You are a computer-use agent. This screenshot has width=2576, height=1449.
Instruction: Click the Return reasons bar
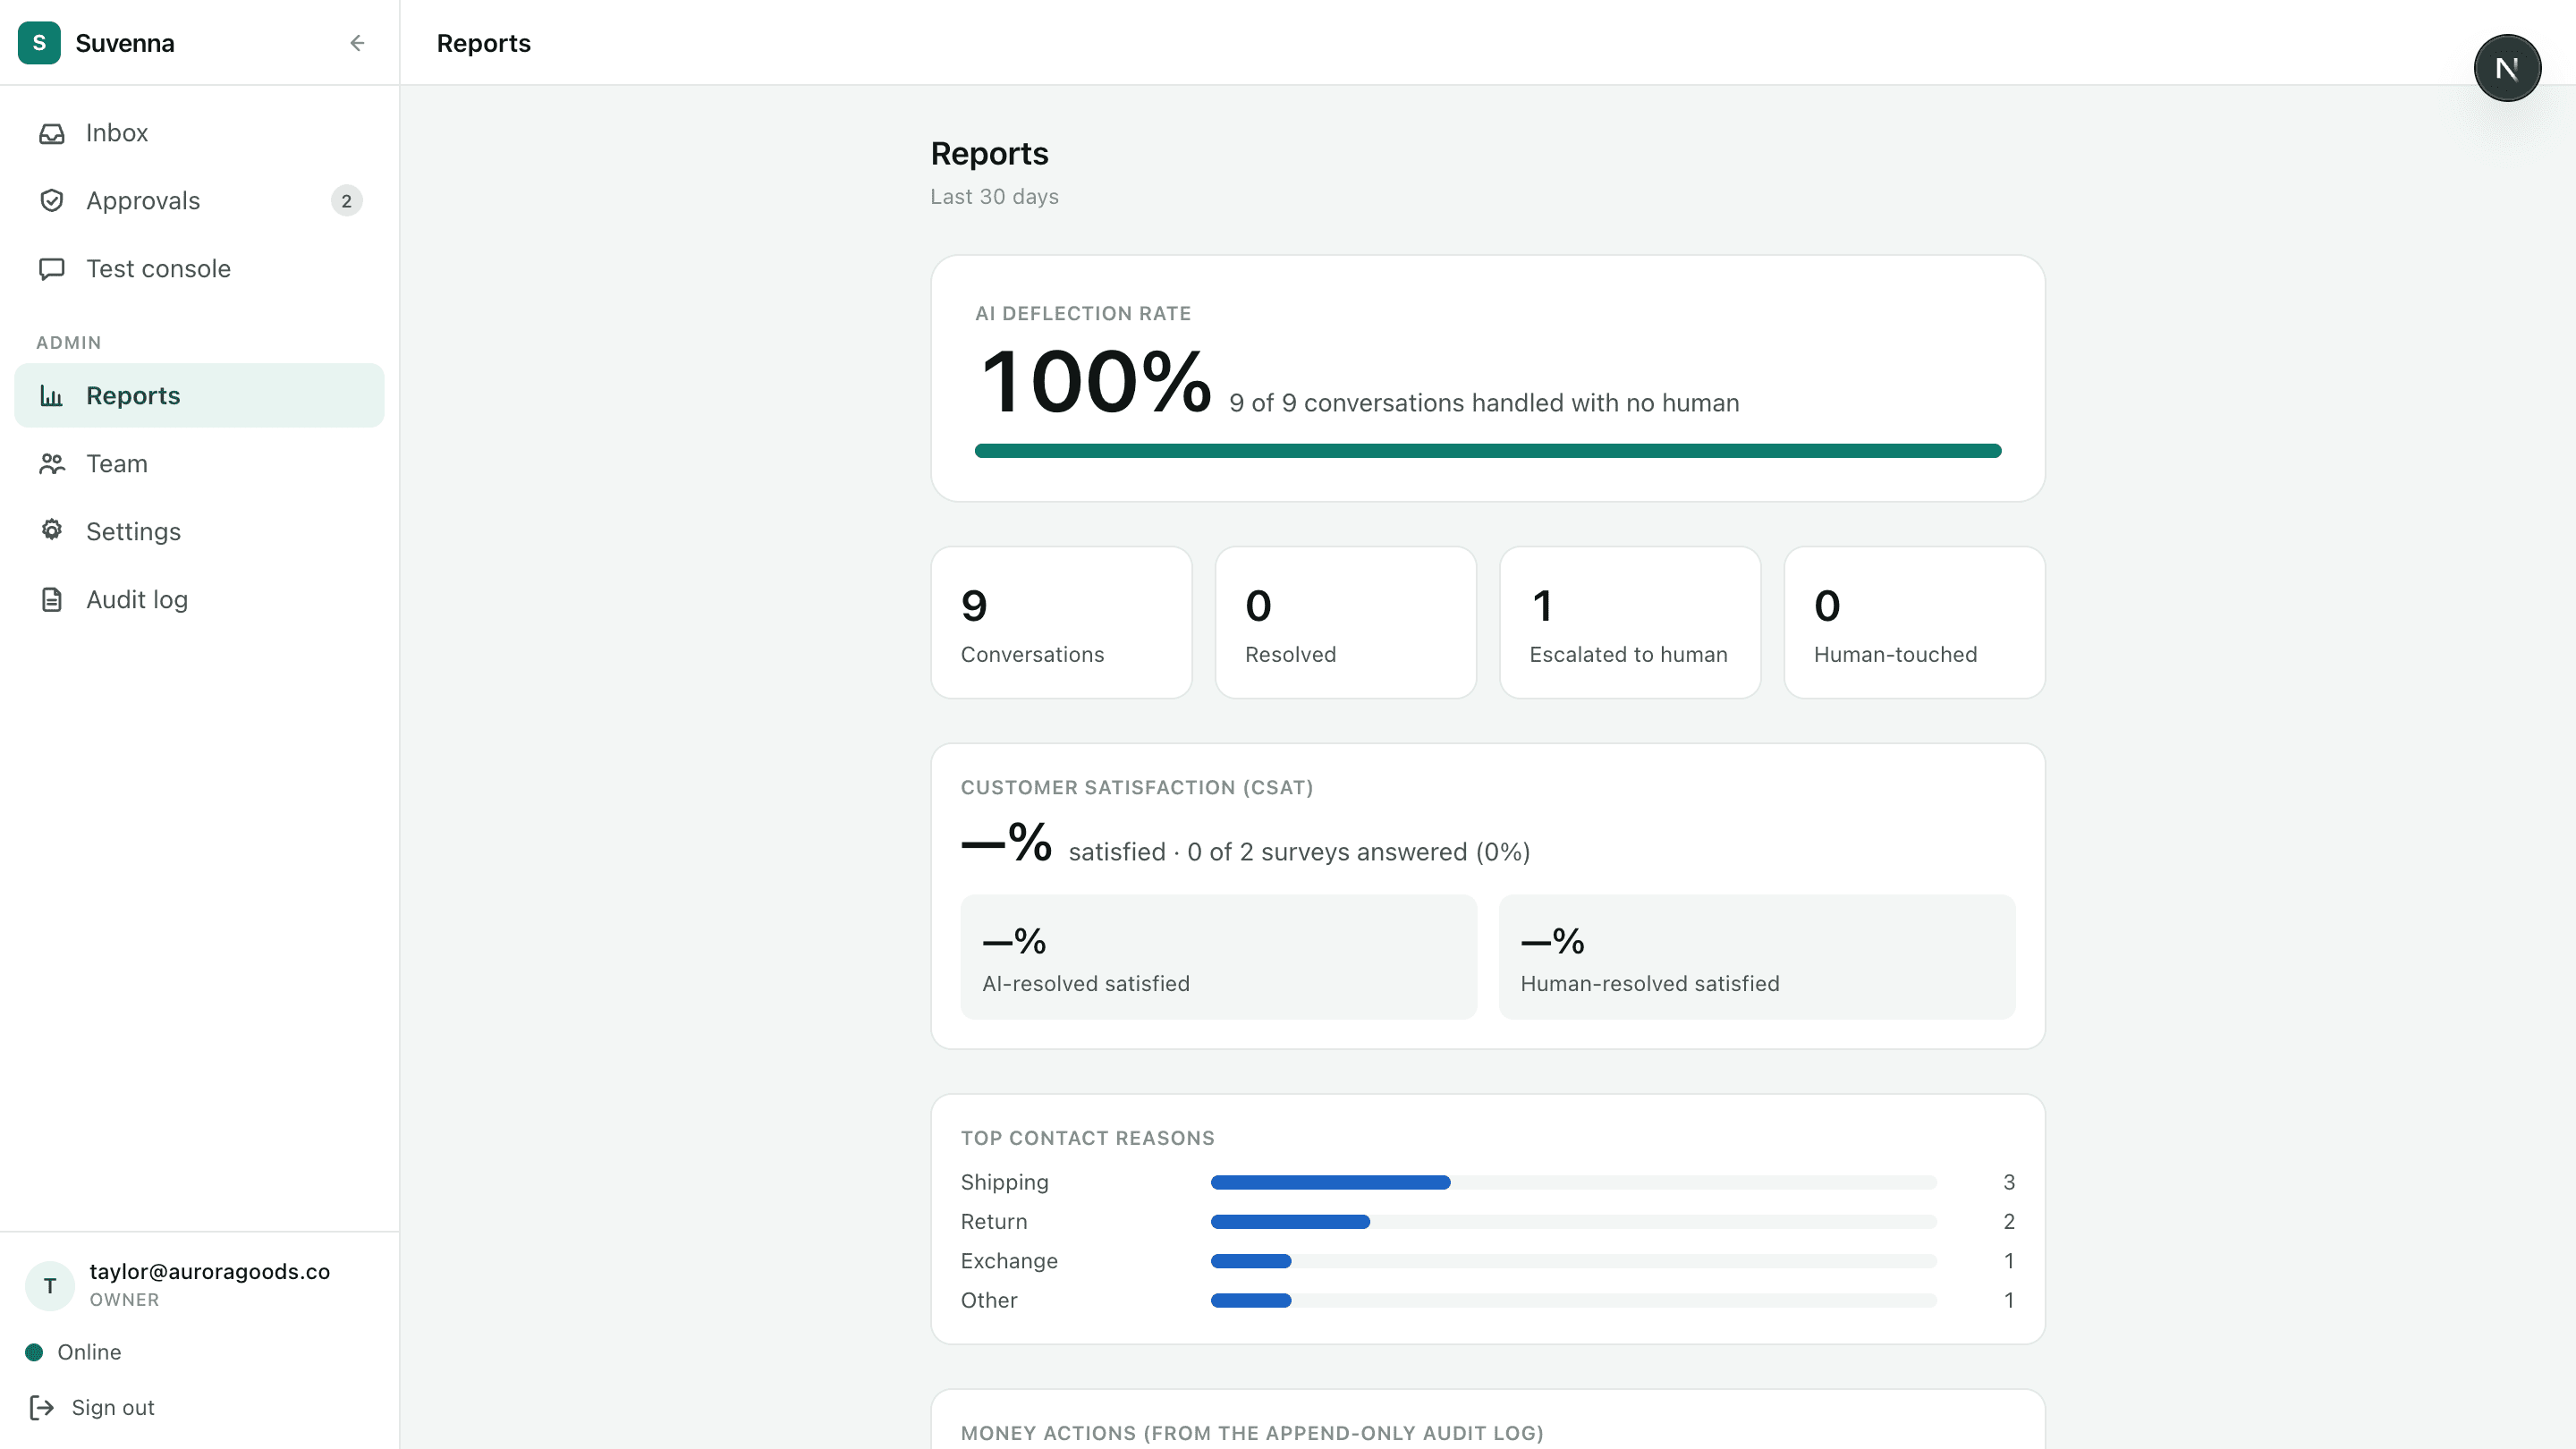pyautogui.click(x=1573, y=1222)
